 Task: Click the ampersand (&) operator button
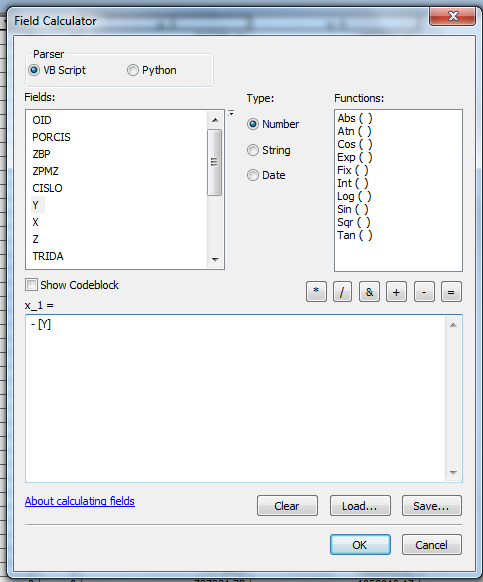point(369,292)
